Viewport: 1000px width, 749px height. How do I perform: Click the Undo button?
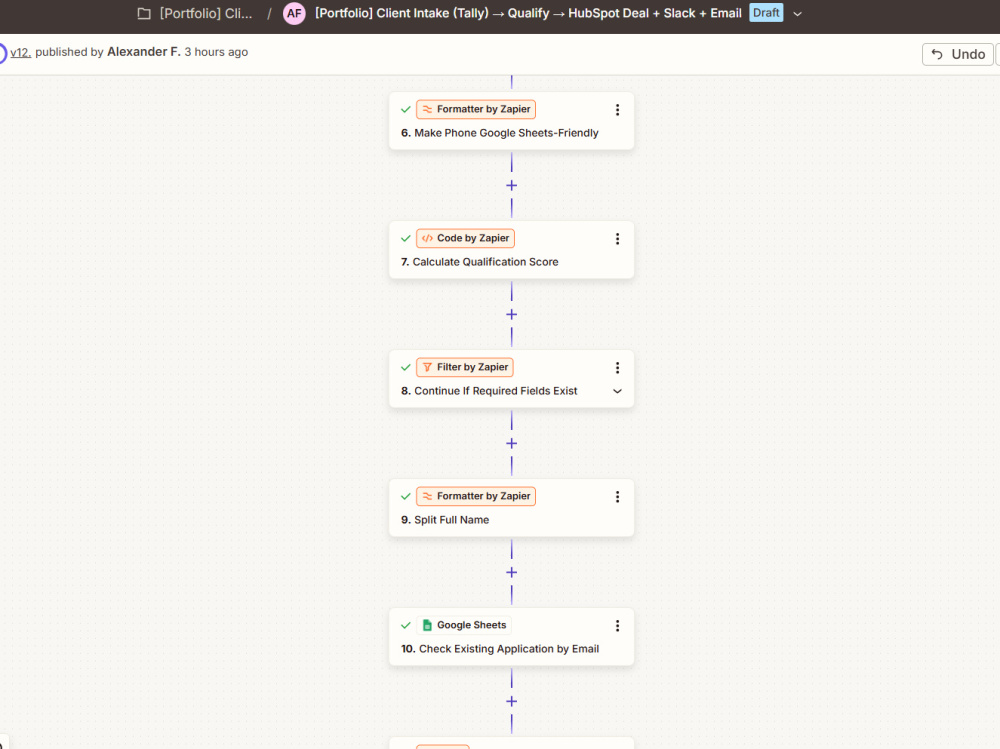click(958, 54)
